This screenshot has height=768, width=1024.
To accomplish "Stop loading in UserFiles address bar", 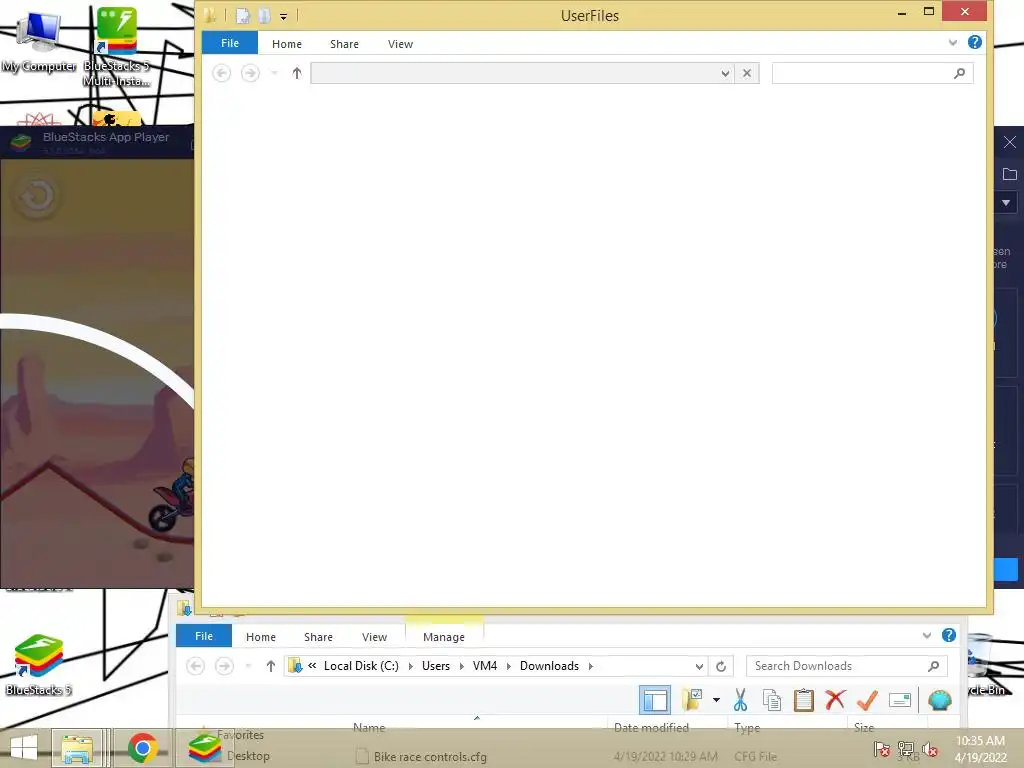I will [x=747, y=73].
